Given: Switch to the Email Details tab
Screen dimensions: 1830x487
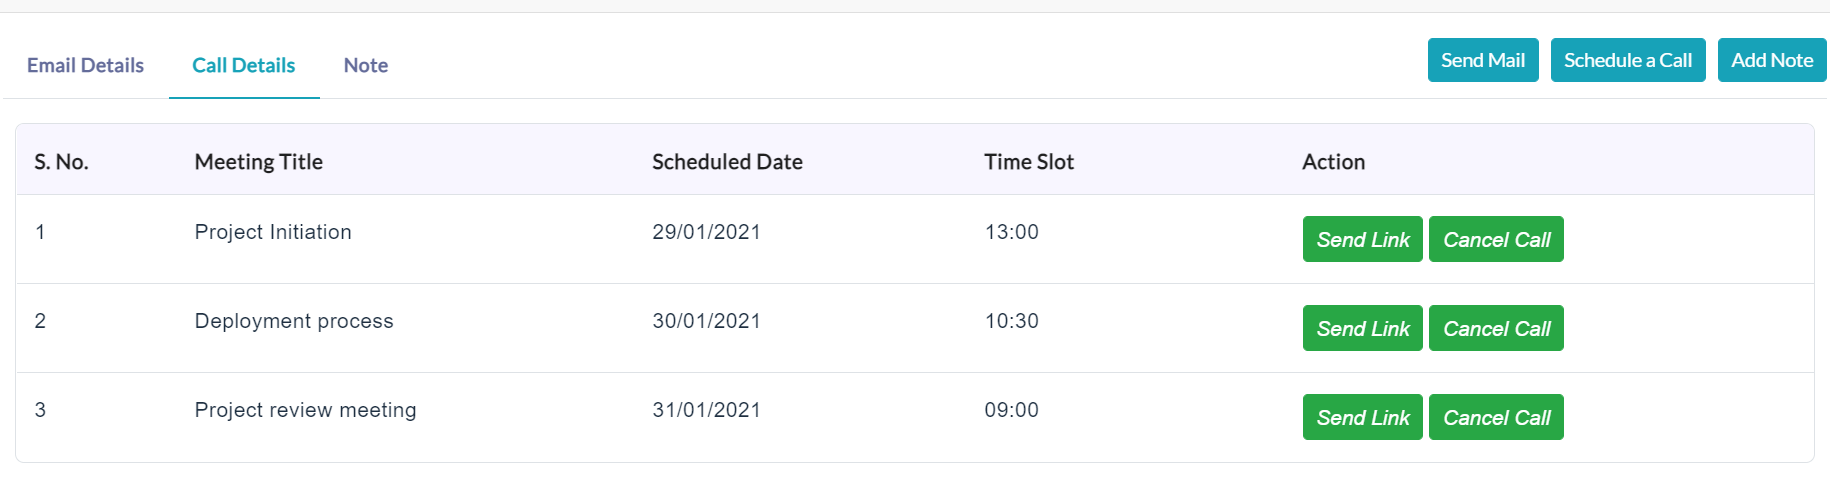Looking at the screenshot, I should tap(85, 65).
